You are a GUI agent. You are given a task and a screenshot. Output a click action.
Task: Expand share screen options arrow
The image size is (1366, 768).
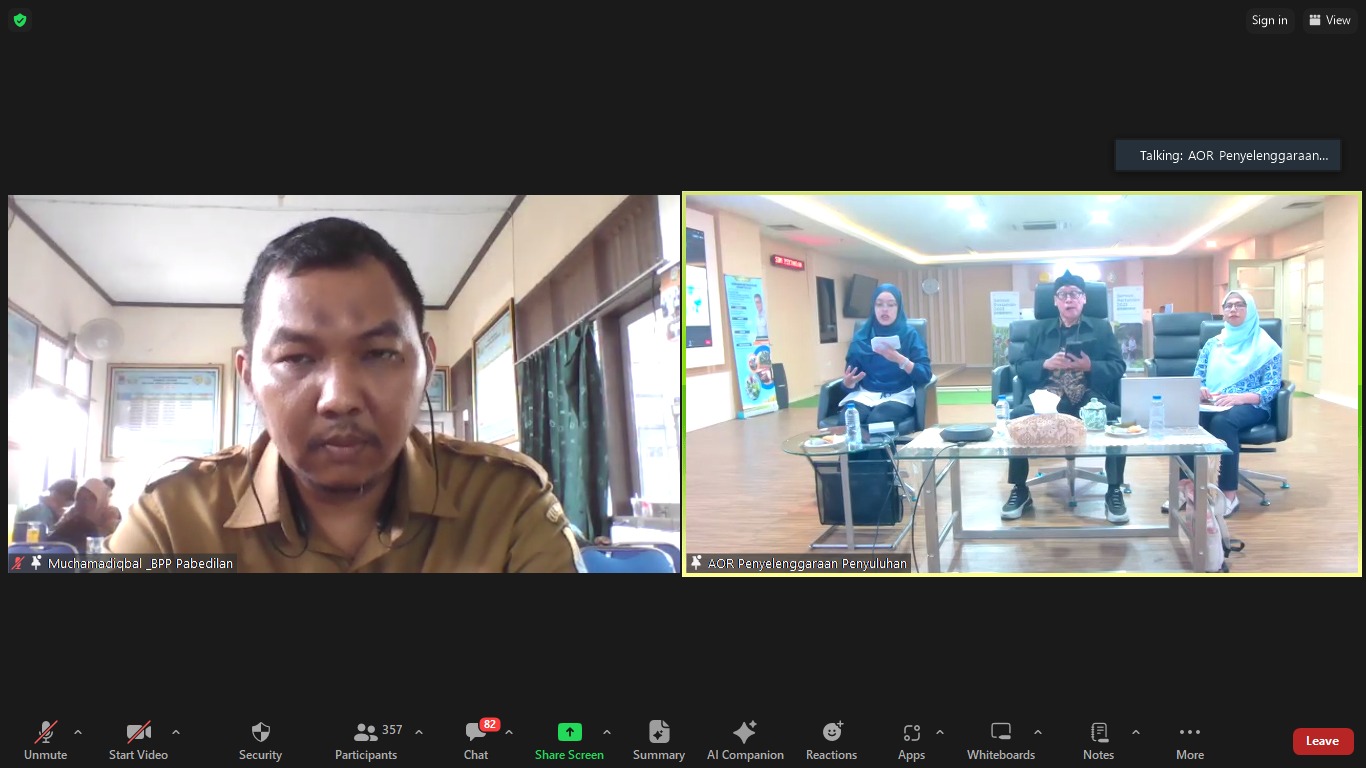[x=607, y=733]
